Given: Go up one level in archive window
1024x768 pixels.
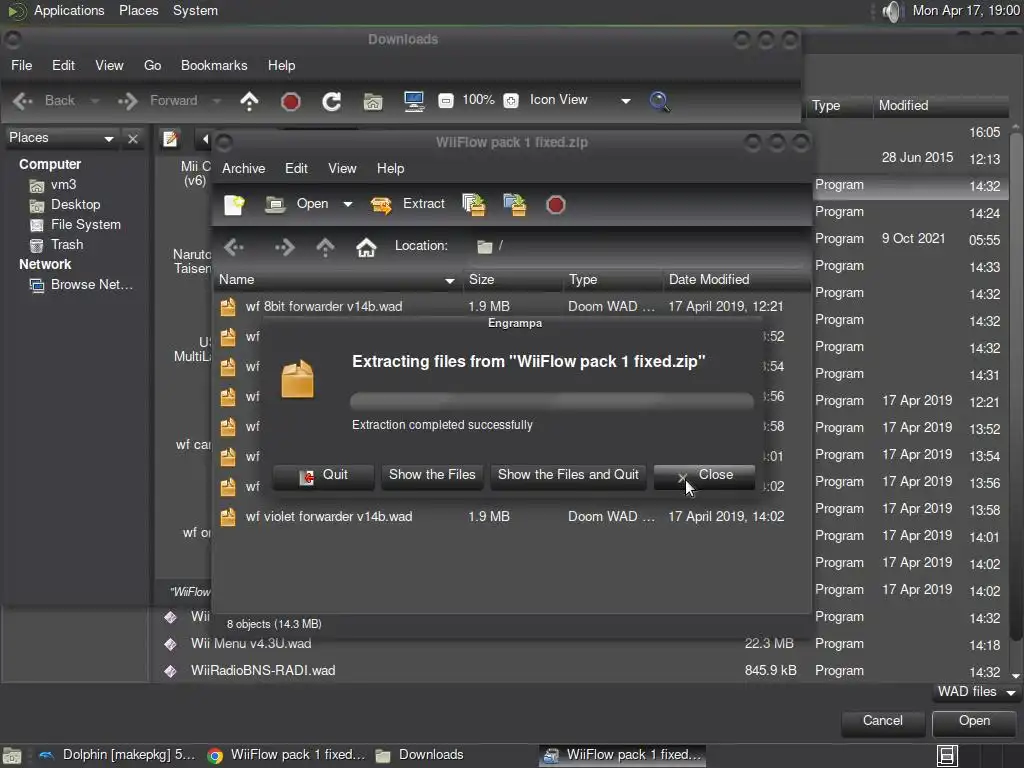Looking at the screenshot, I should pyautogui.click(x=325, y=247).
